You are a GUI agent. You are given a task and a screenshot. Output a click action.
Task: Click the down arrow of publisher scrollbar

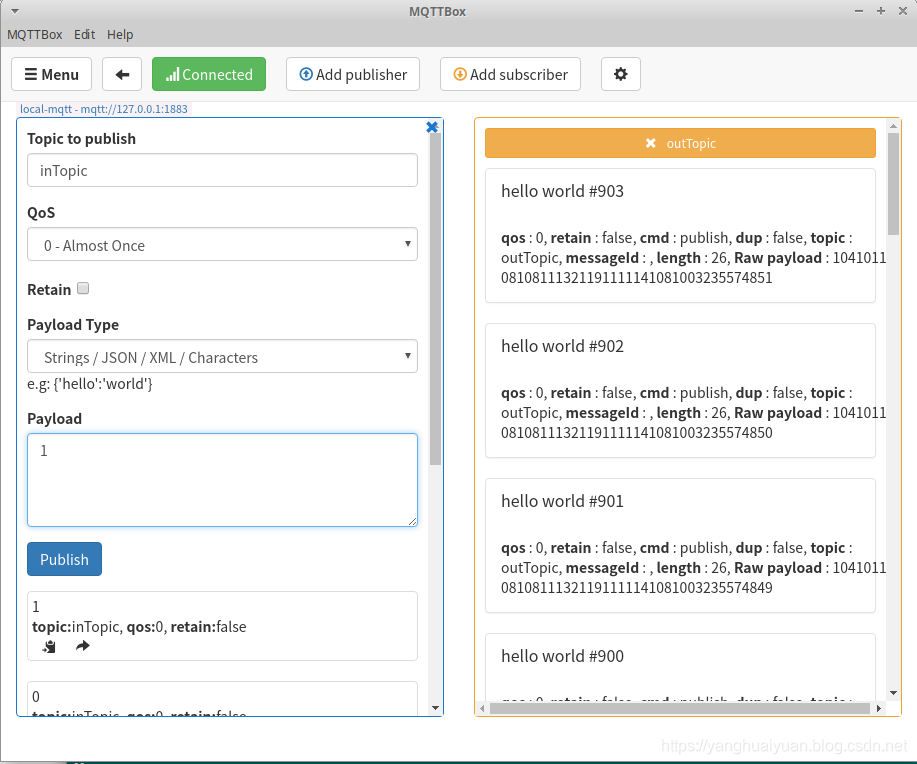(x=435, y=708)
